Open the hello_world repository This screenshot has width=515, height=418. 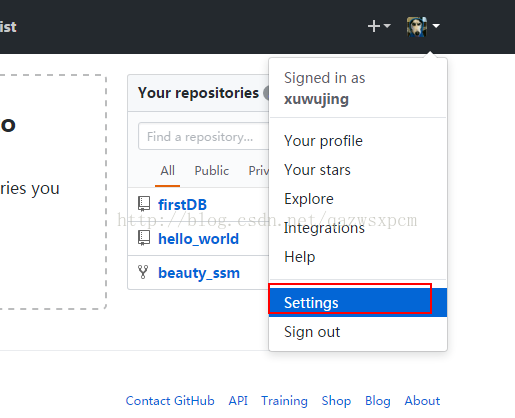pos(199,239)
